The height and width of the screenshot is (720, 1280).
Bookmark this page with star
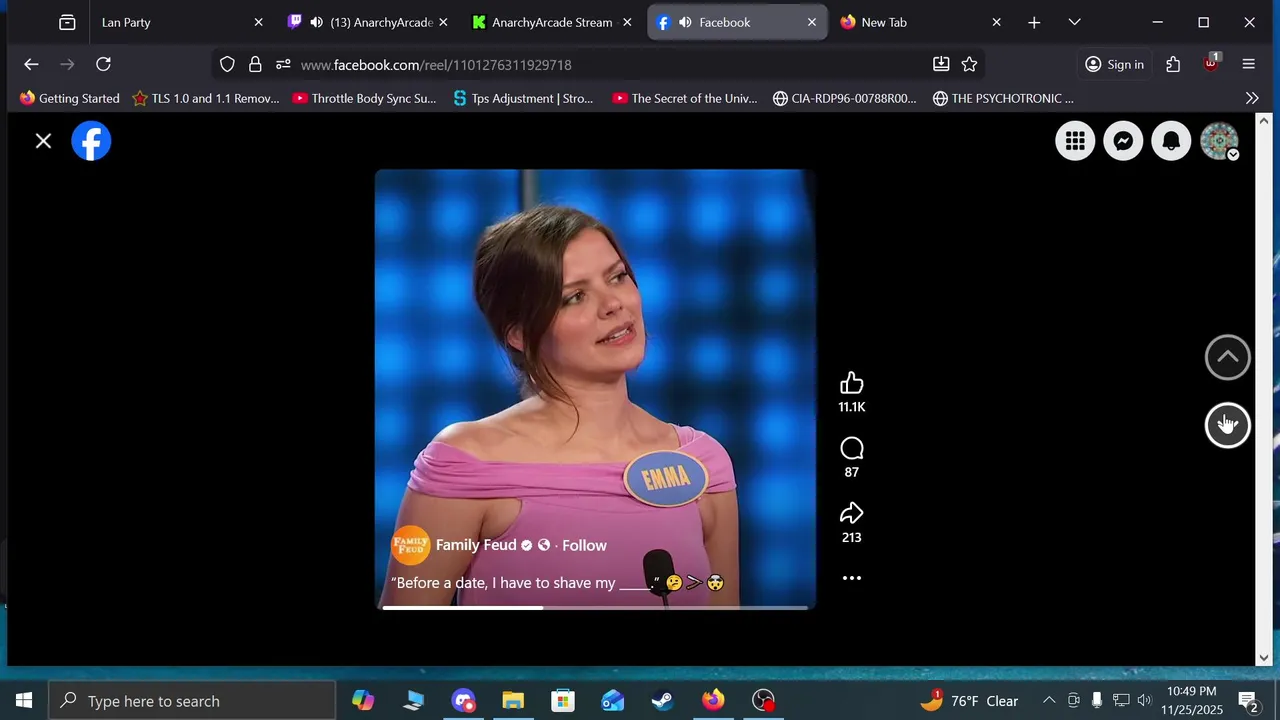969,64
